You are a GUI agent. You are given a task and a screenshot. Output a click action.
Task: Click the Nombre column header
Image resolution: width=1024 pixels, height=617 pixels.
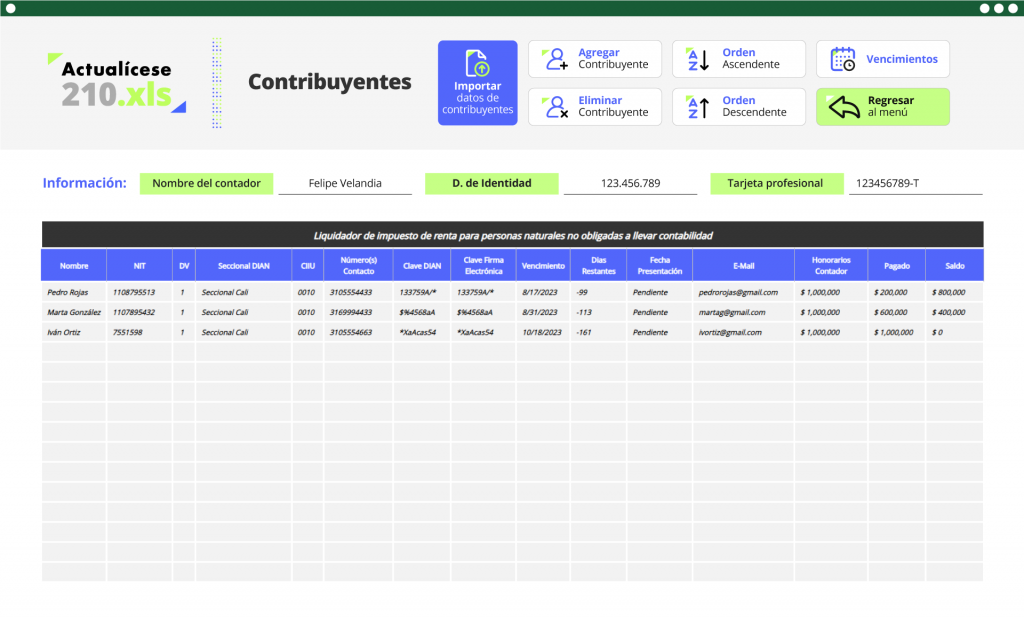(x=74, y=265)
